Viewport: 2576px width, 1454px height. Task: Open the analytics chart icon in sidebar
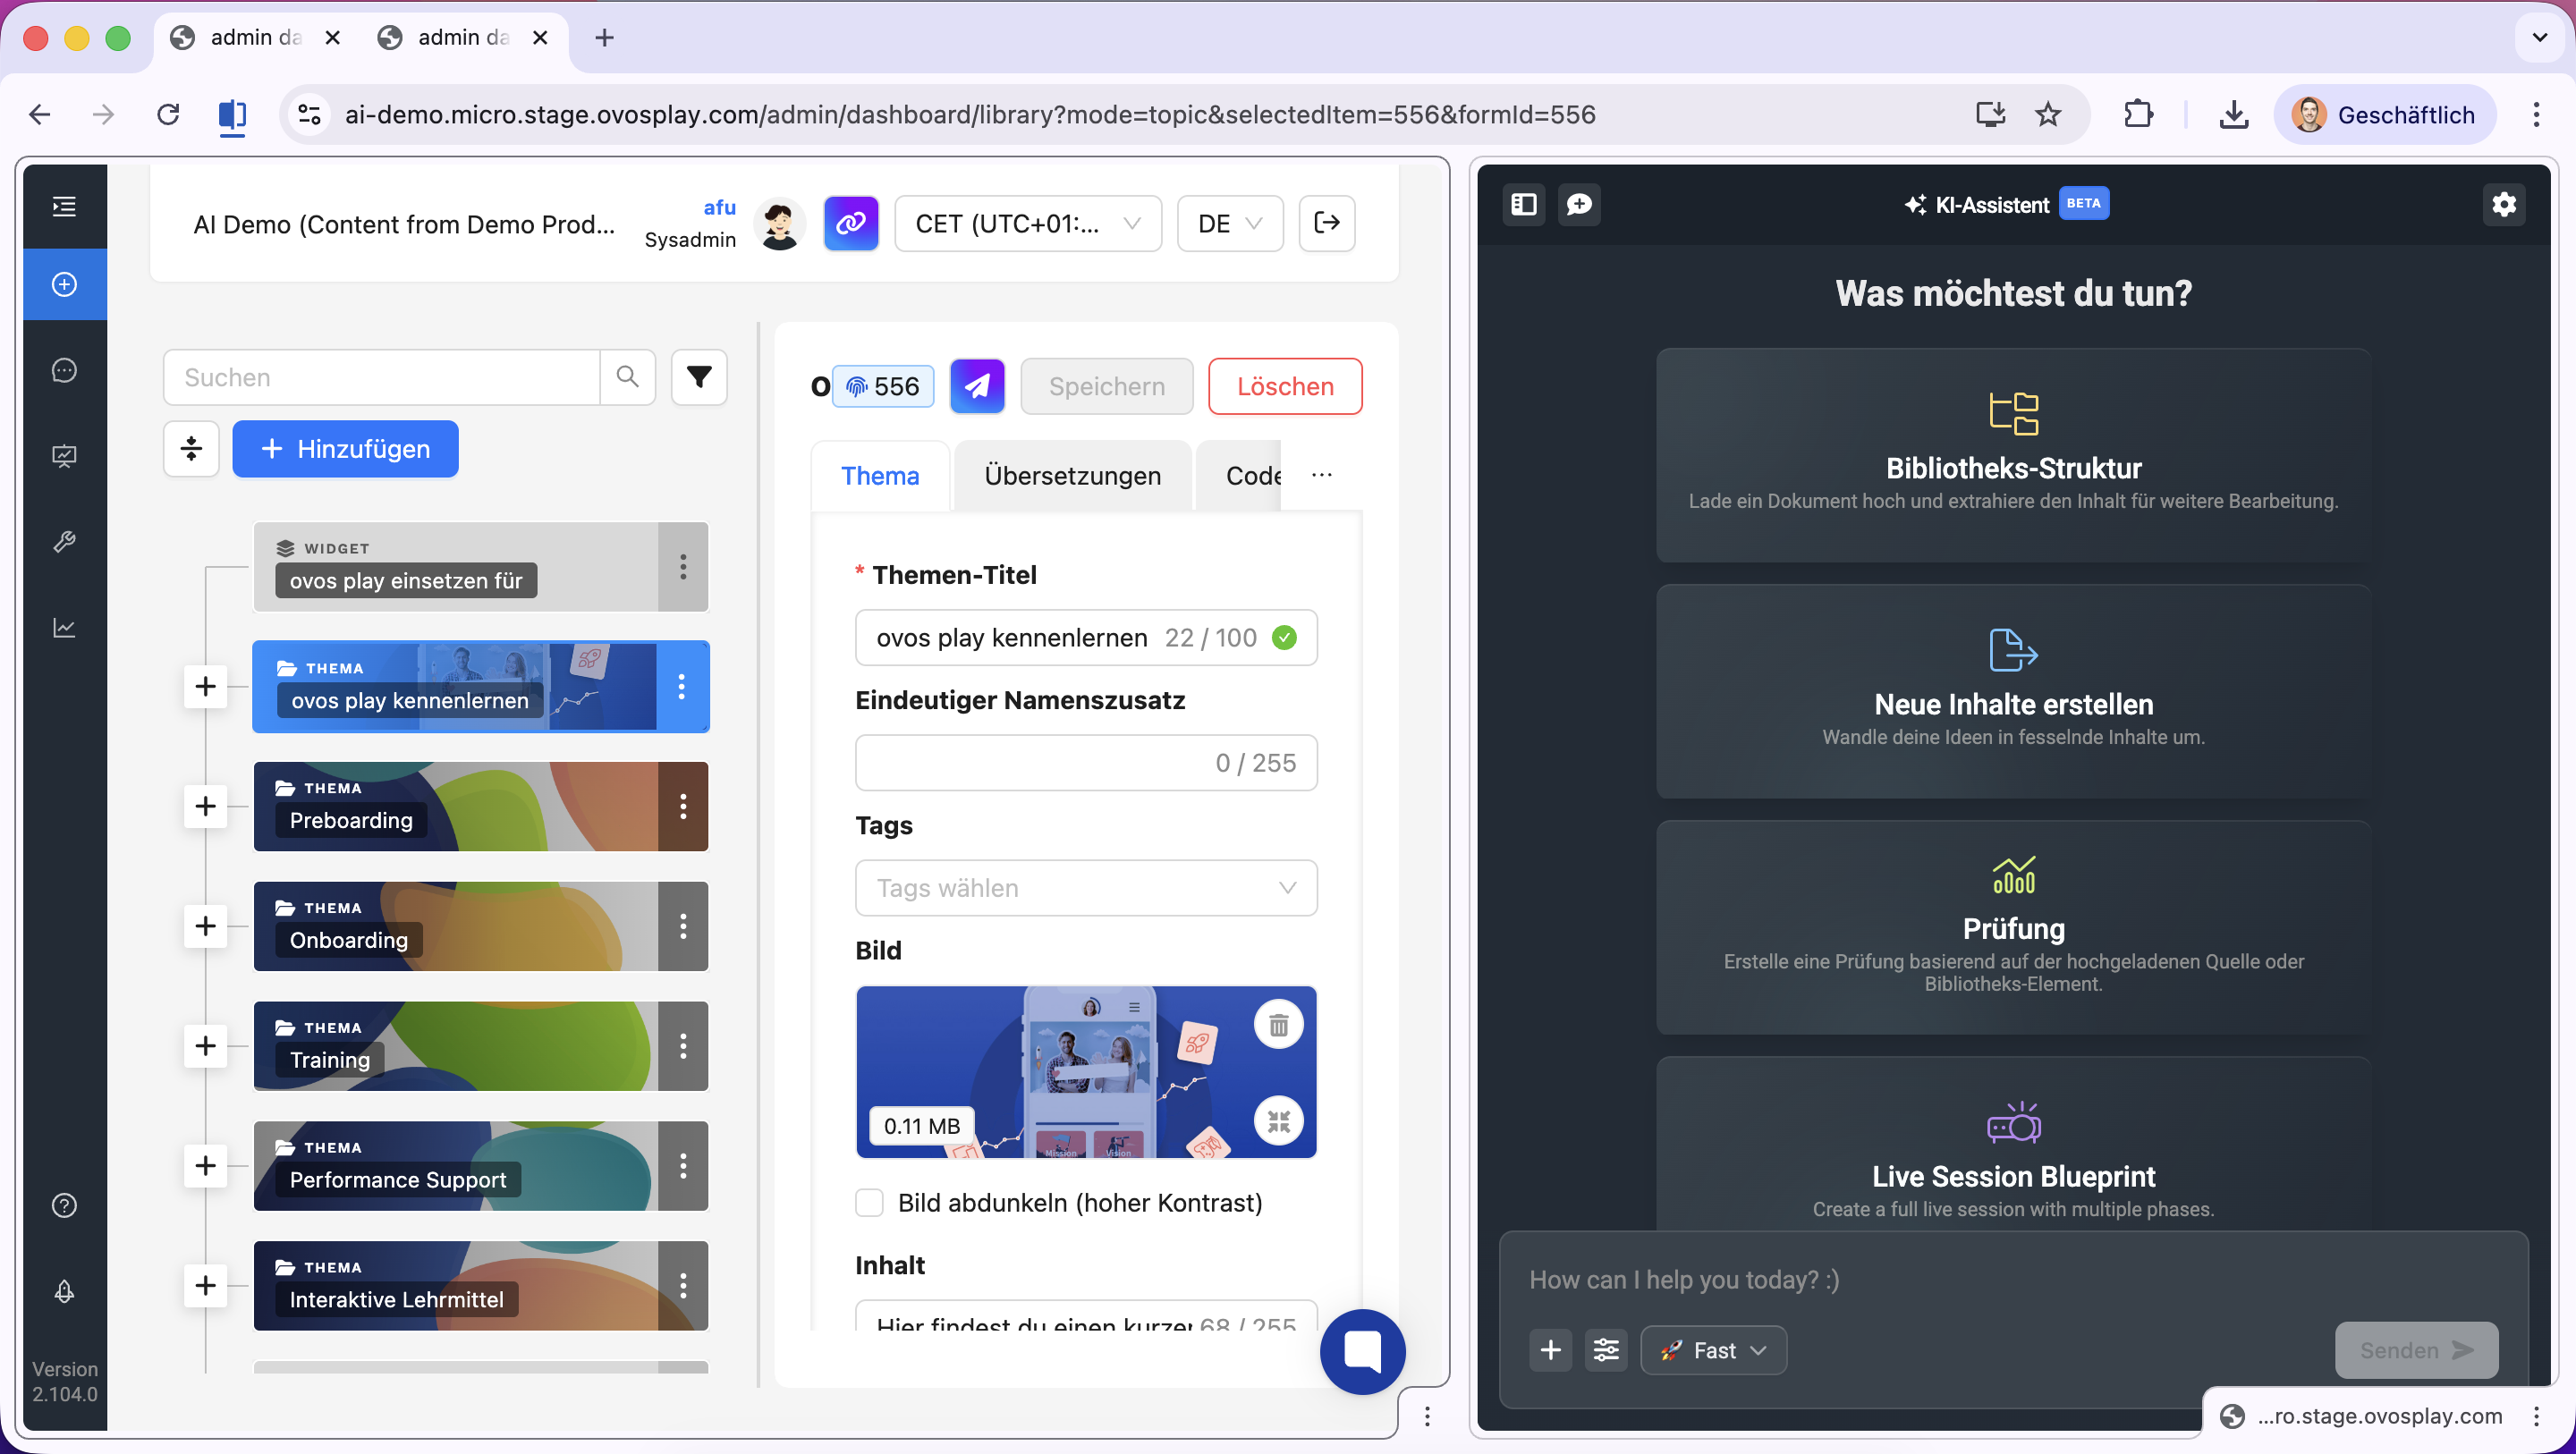[64, 628]
